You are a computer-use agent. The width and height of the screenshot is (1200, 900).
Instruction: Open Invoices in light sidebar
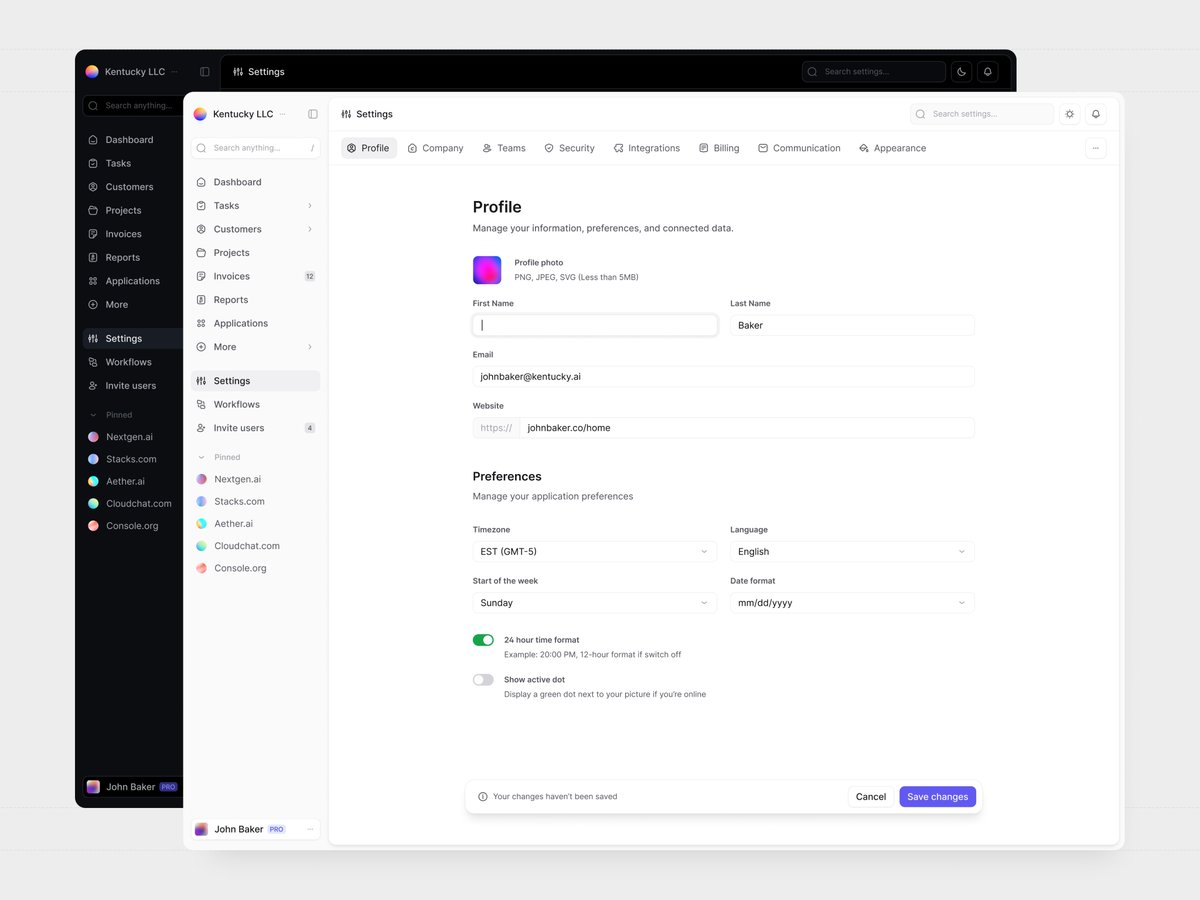pos(255,276)
